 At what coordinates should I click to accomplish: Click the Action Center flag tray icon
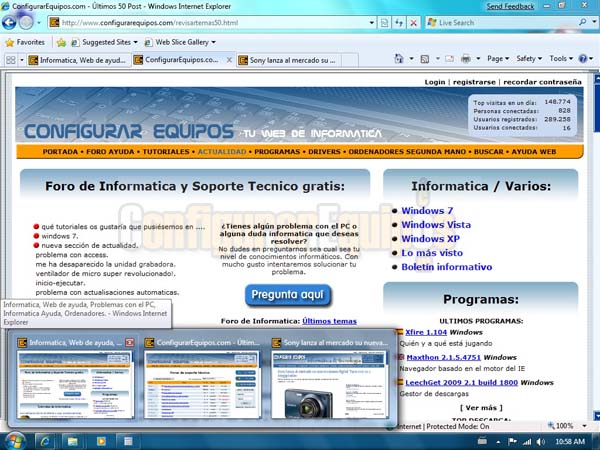tap(513, 442)
